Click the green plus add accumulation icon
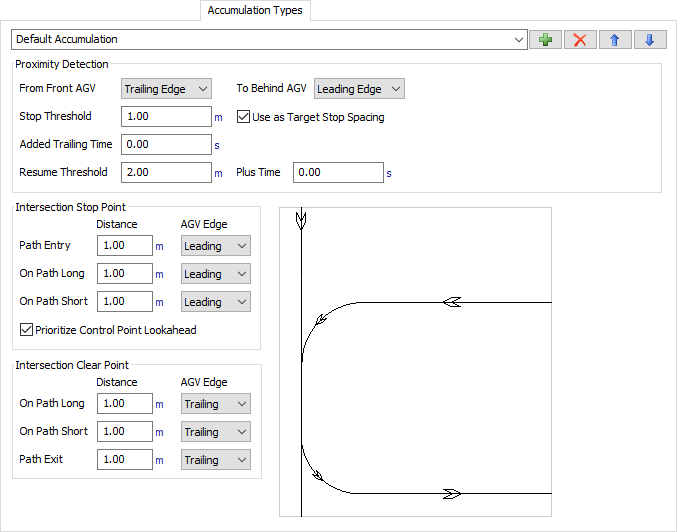This screenshot has width=677, height=532. point(545,40)
